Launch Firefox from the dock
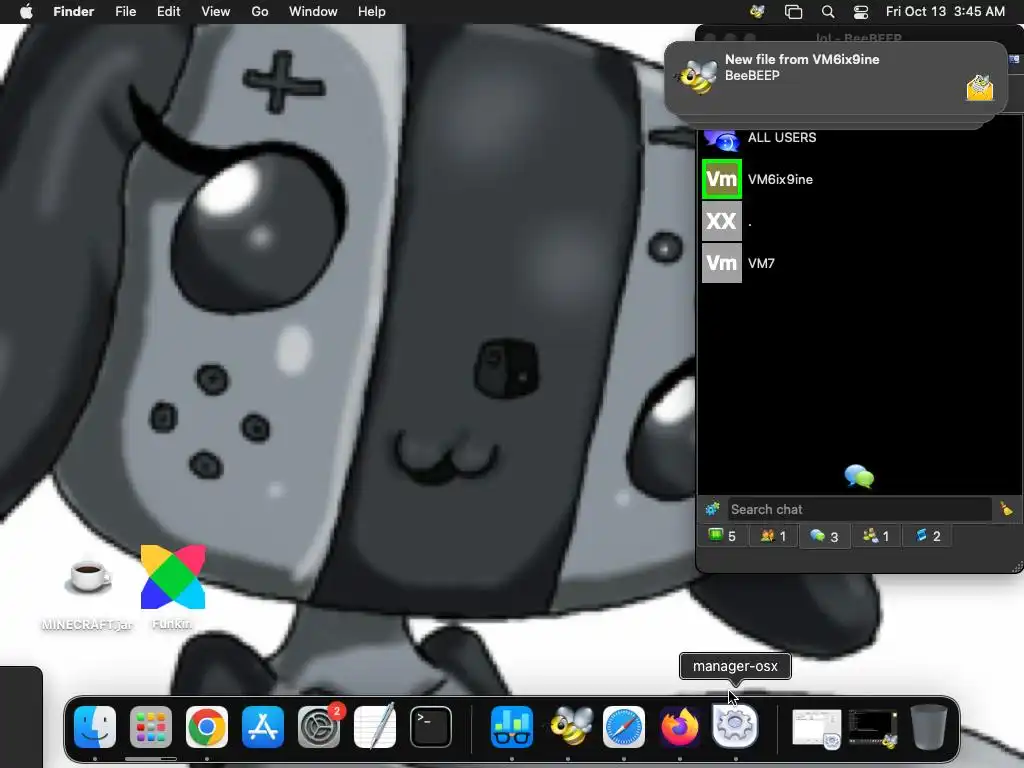The image size is (1024, 768). click(x=680, y=727)
